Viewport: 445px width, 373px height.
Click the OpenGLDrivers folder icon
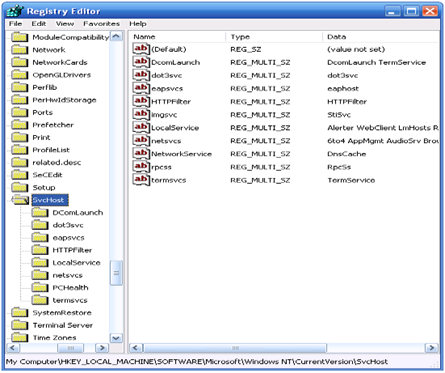[20, 75]
